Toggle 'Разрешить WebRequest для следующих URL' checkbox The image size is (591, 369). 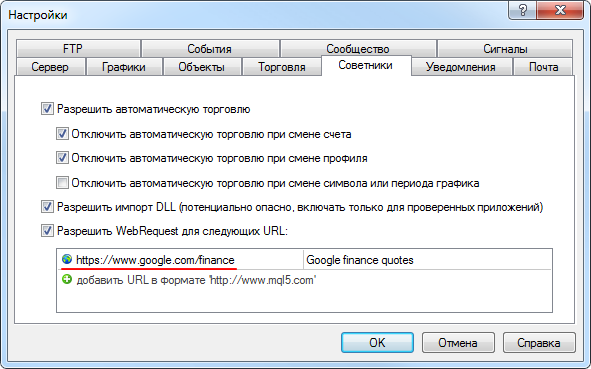pyautogui.click(x=47, y=230)
